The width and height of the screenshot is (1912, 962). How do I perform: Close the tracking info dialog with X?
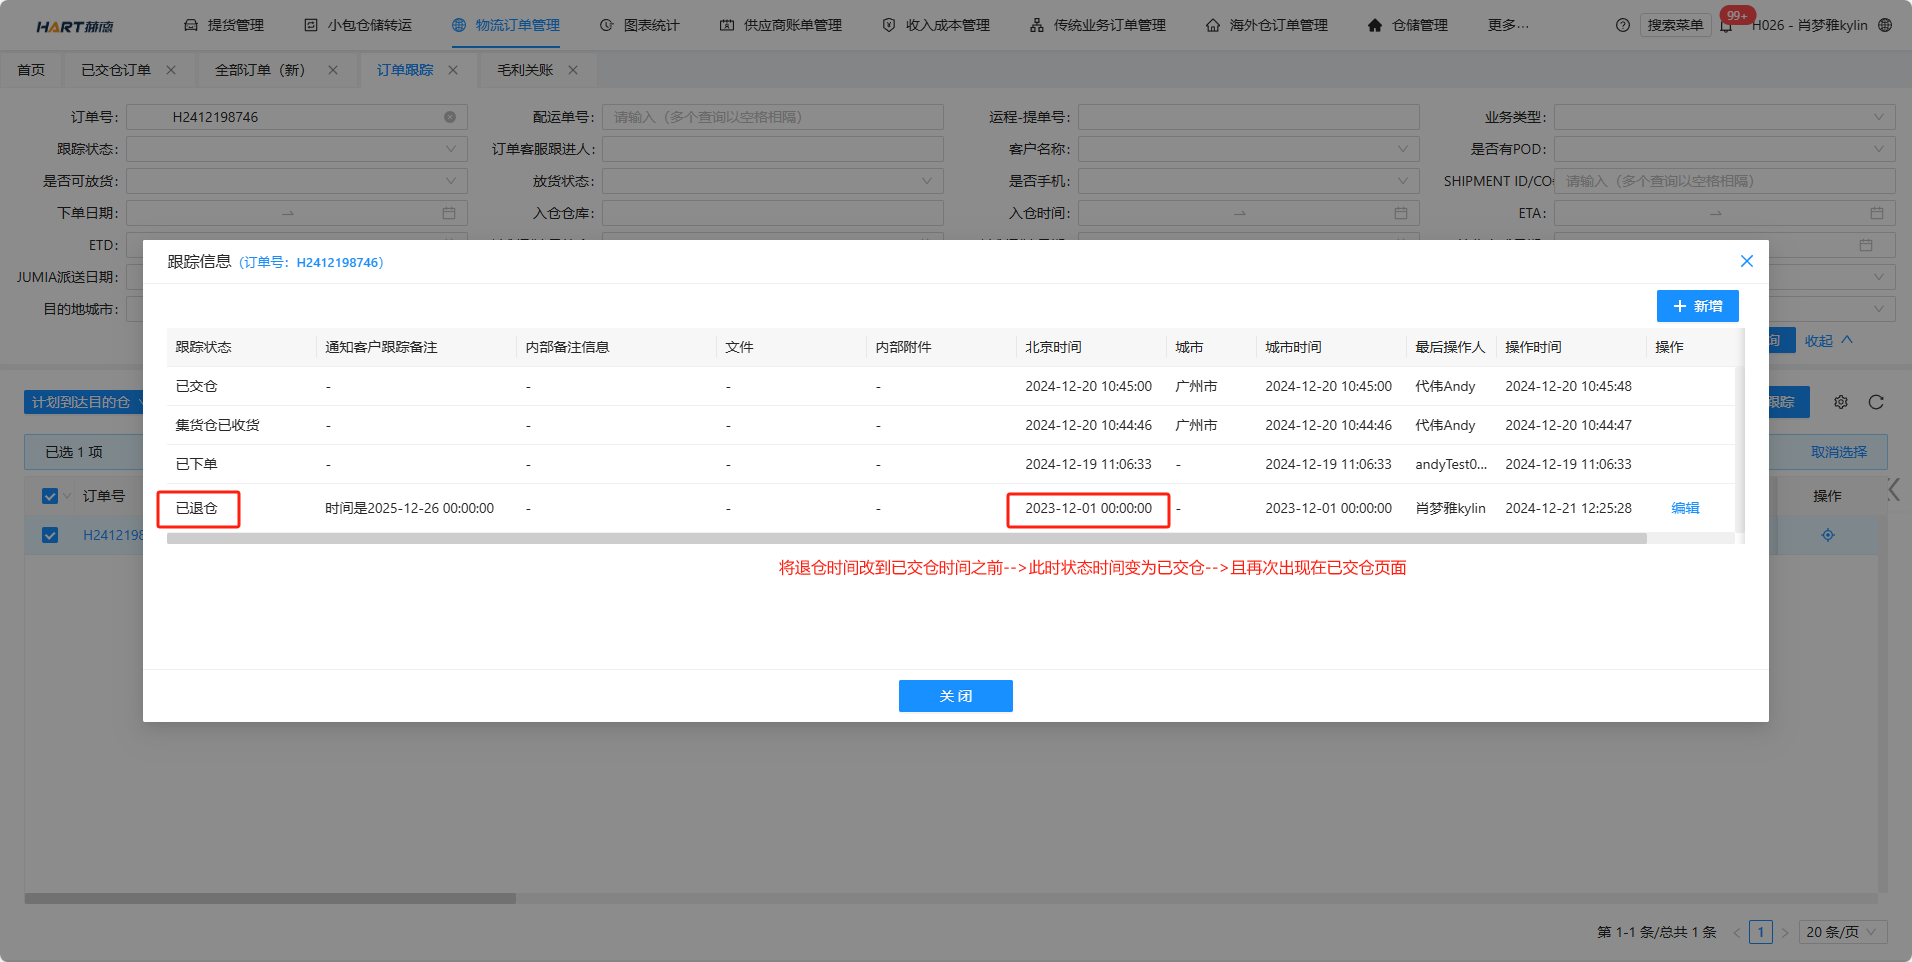[1747, 261]
